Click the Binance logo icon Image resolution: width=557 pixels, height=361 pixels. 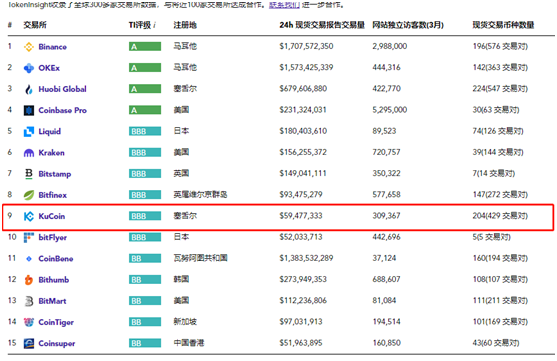[x=29, y=47]
